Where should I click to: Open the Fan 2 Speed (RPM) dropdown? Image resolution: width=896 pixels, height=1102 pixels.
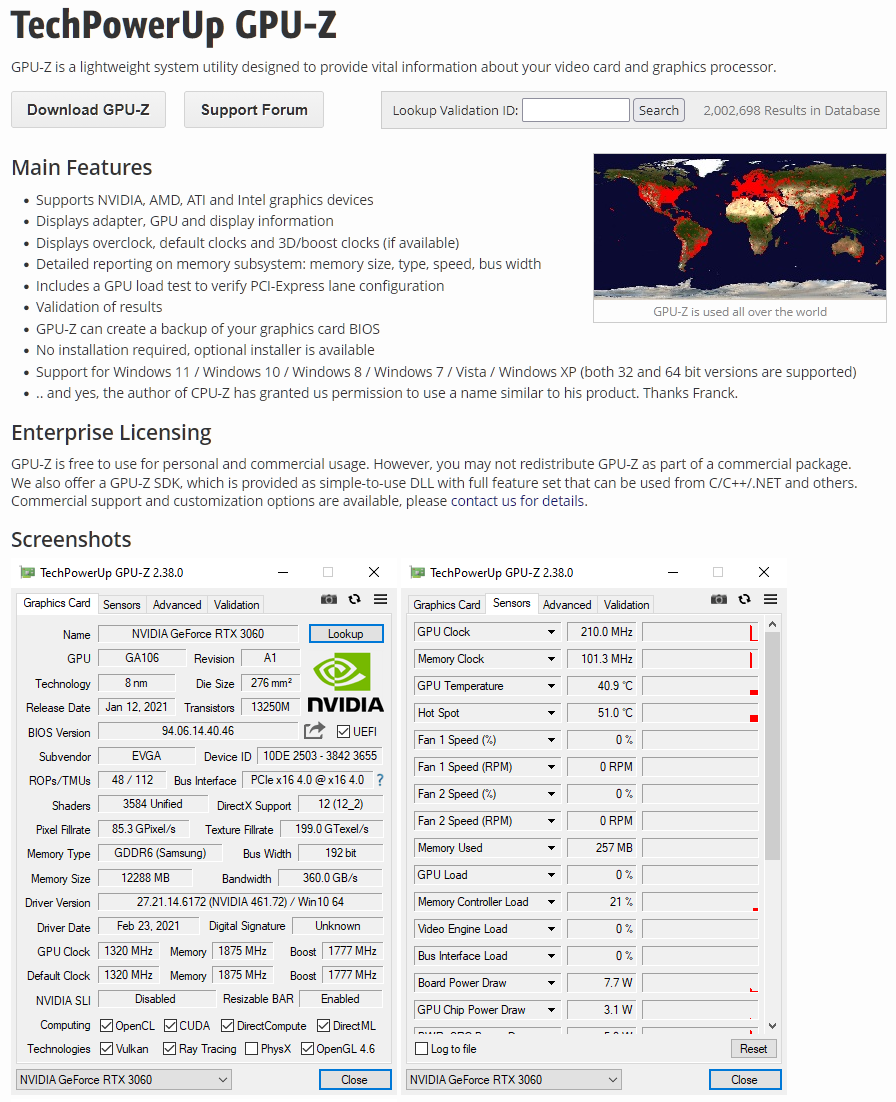[552, 821]
